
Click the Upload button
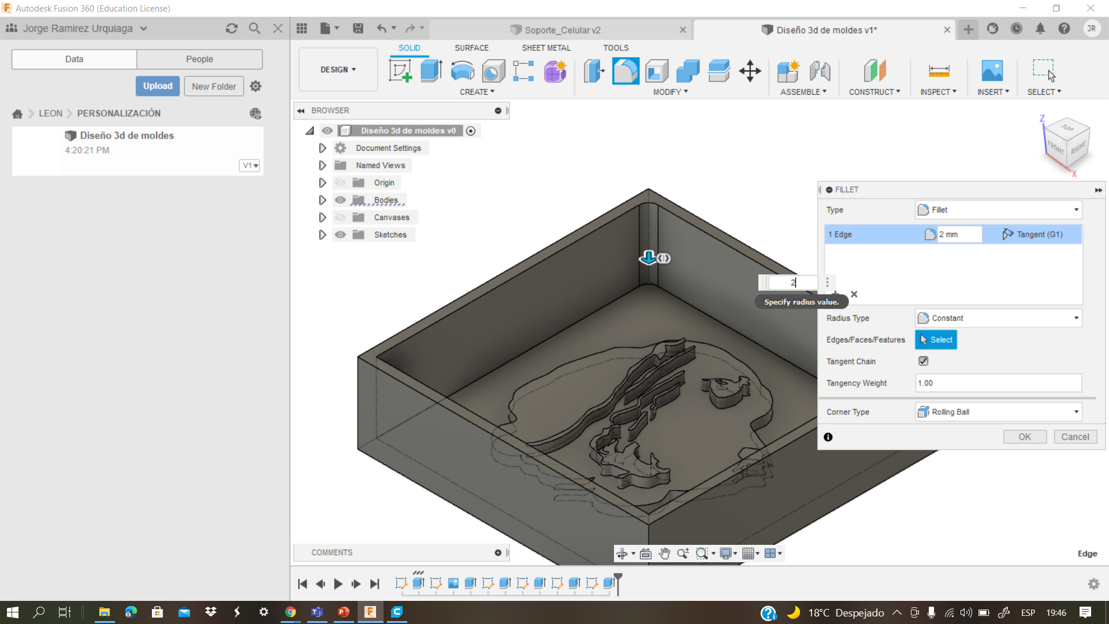[157, 86]
